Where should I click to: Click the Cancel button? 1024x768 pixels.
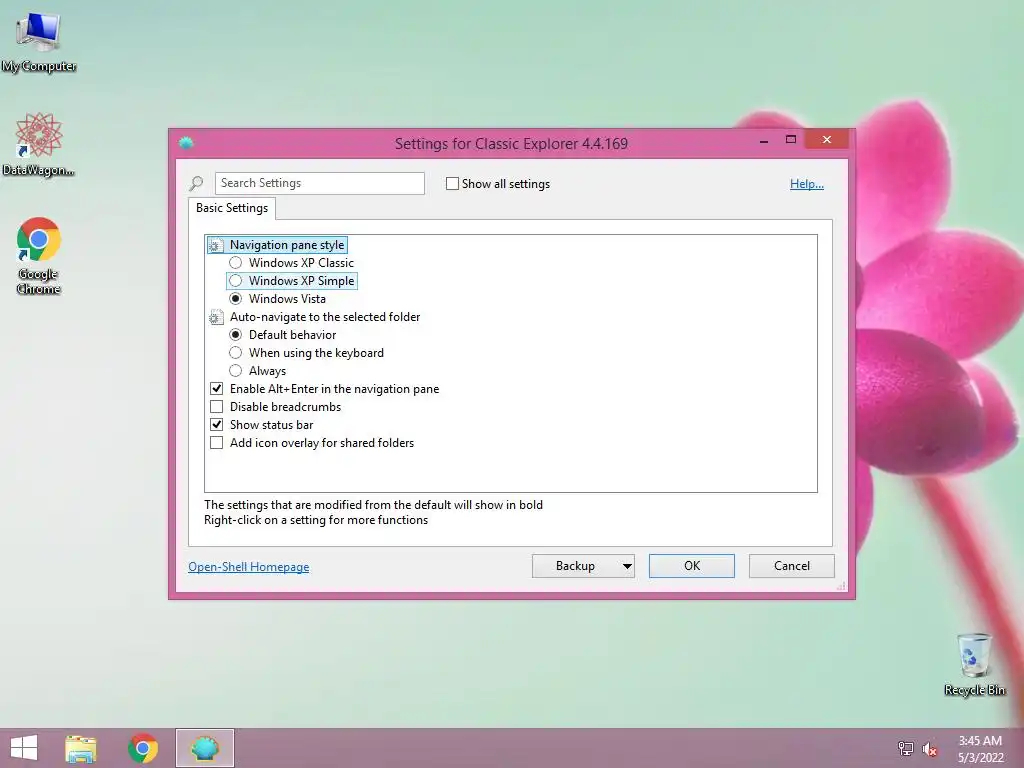tap(792, 566)
